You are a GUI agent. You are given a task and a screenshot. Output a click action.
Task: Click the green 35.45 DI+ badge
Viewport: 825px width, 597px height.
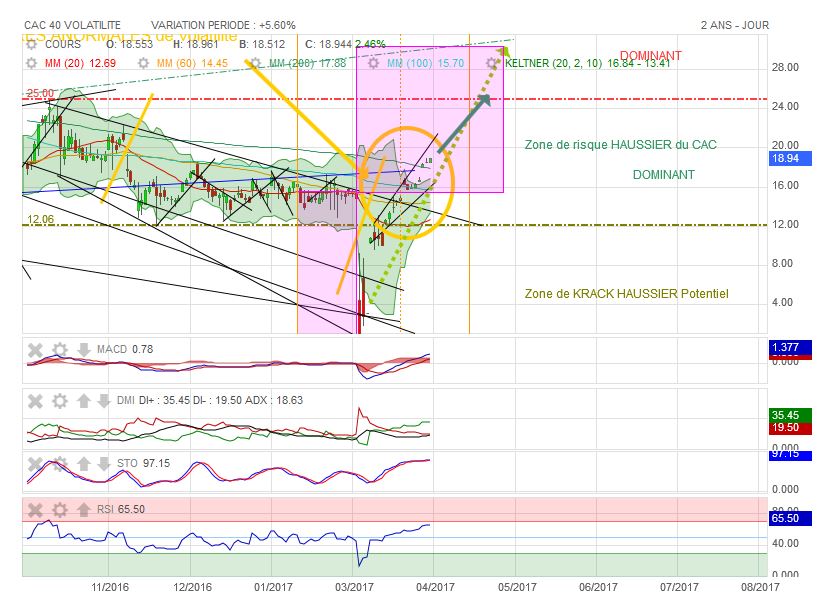point(790,415)
